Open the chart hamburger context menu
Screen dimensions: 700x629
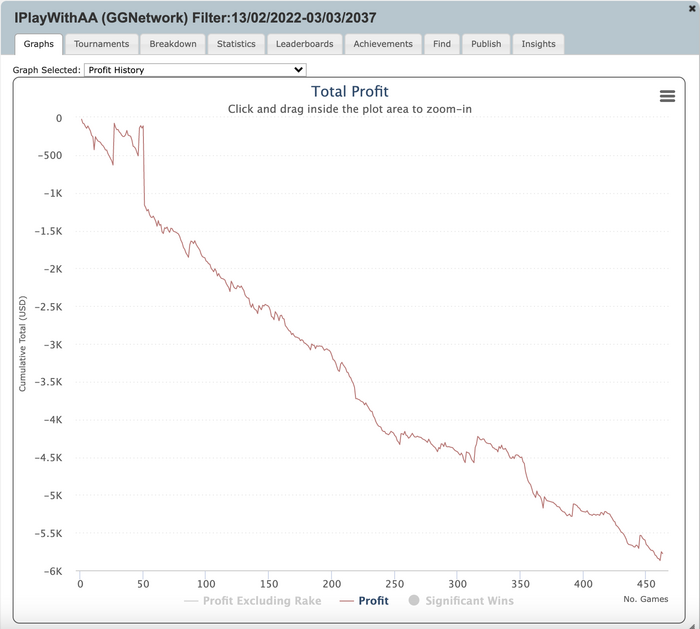point(667,96)
